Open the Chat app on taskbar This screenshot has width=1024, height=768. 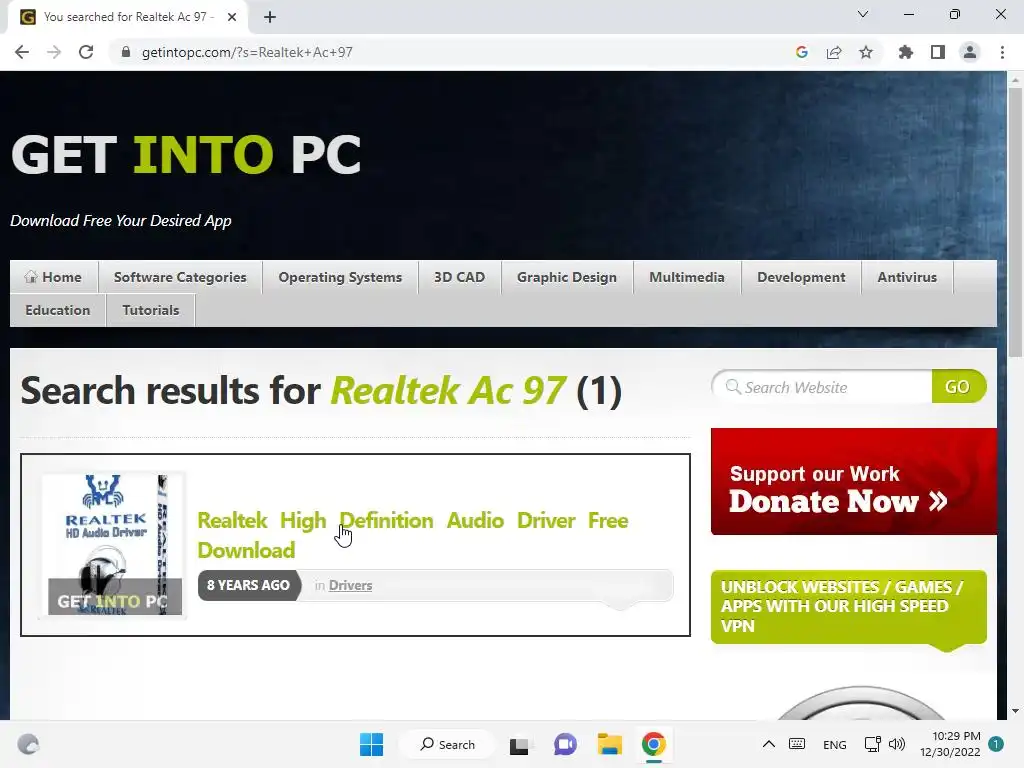(x=566, y=744)
